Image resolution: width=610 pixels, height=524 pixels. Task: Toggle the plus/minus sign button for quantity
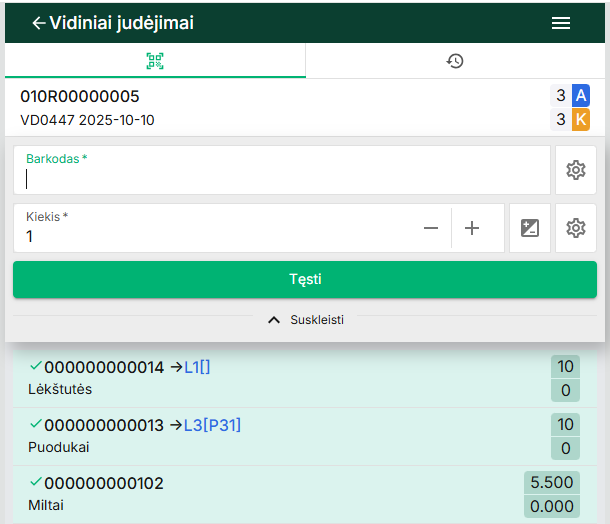[x=530, y=228]
